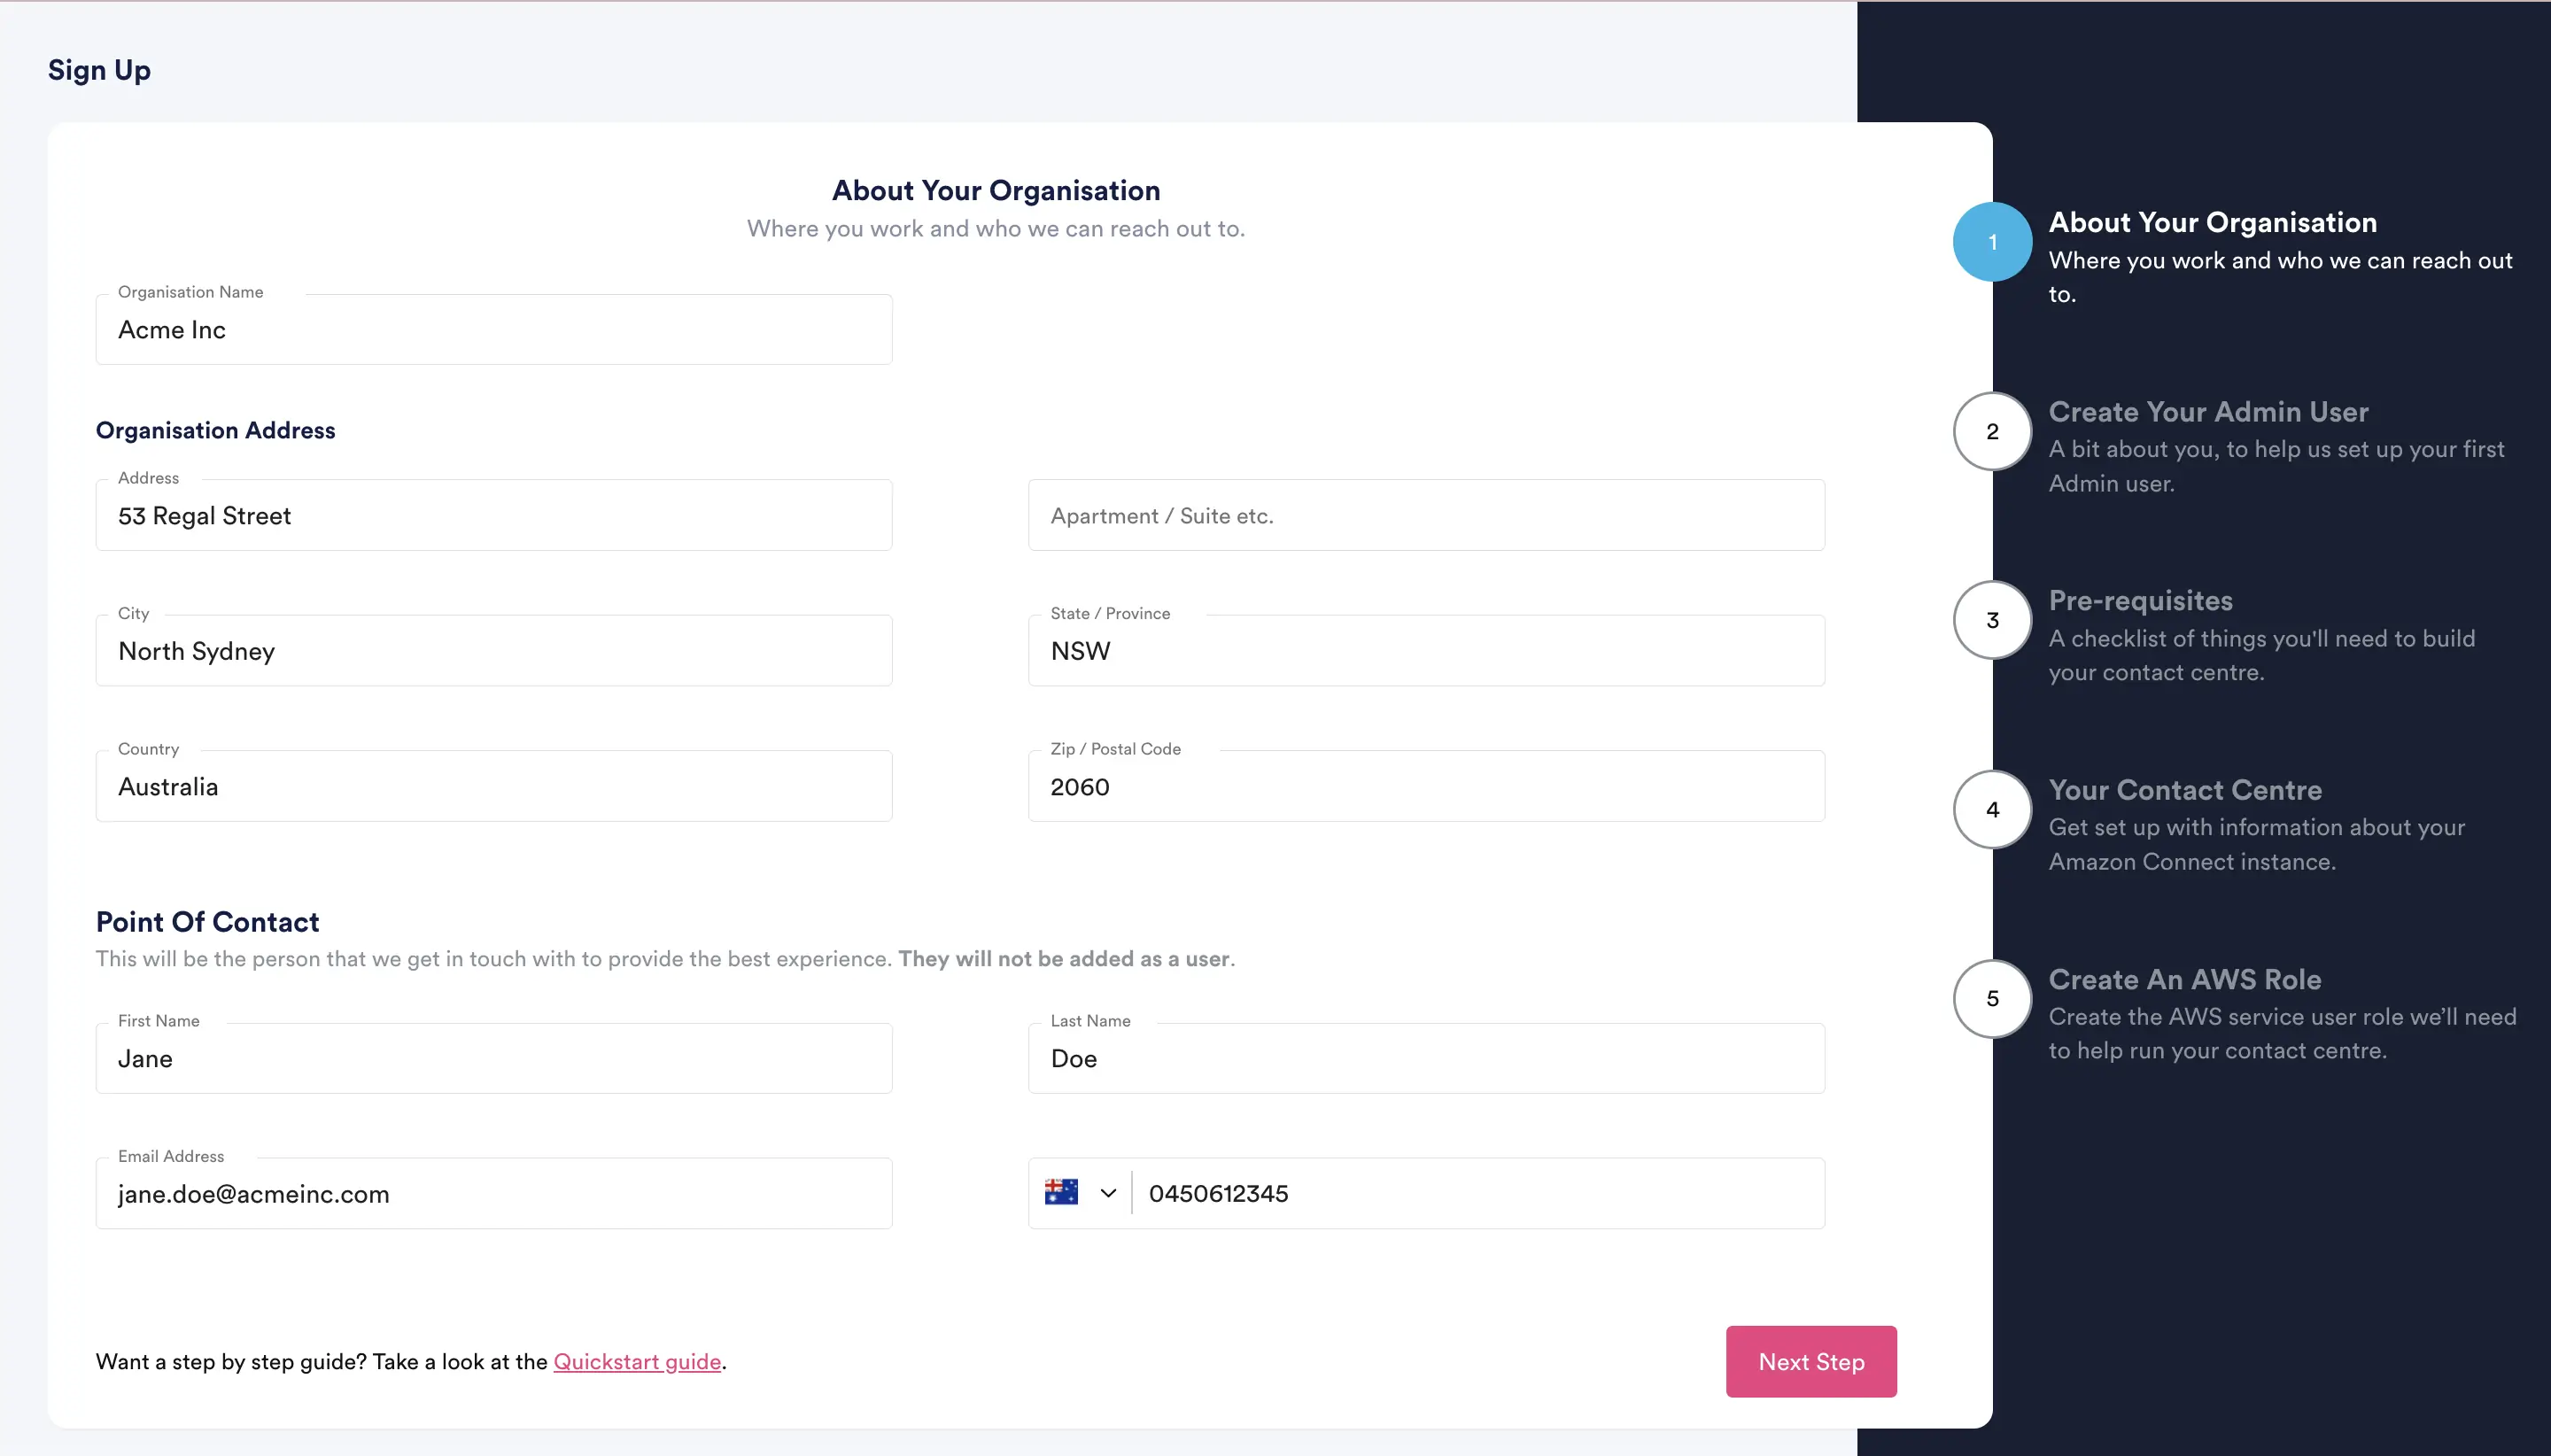Select the step 3 Pre-requisites circle
The image size is (2551, 1456).
1992,620
